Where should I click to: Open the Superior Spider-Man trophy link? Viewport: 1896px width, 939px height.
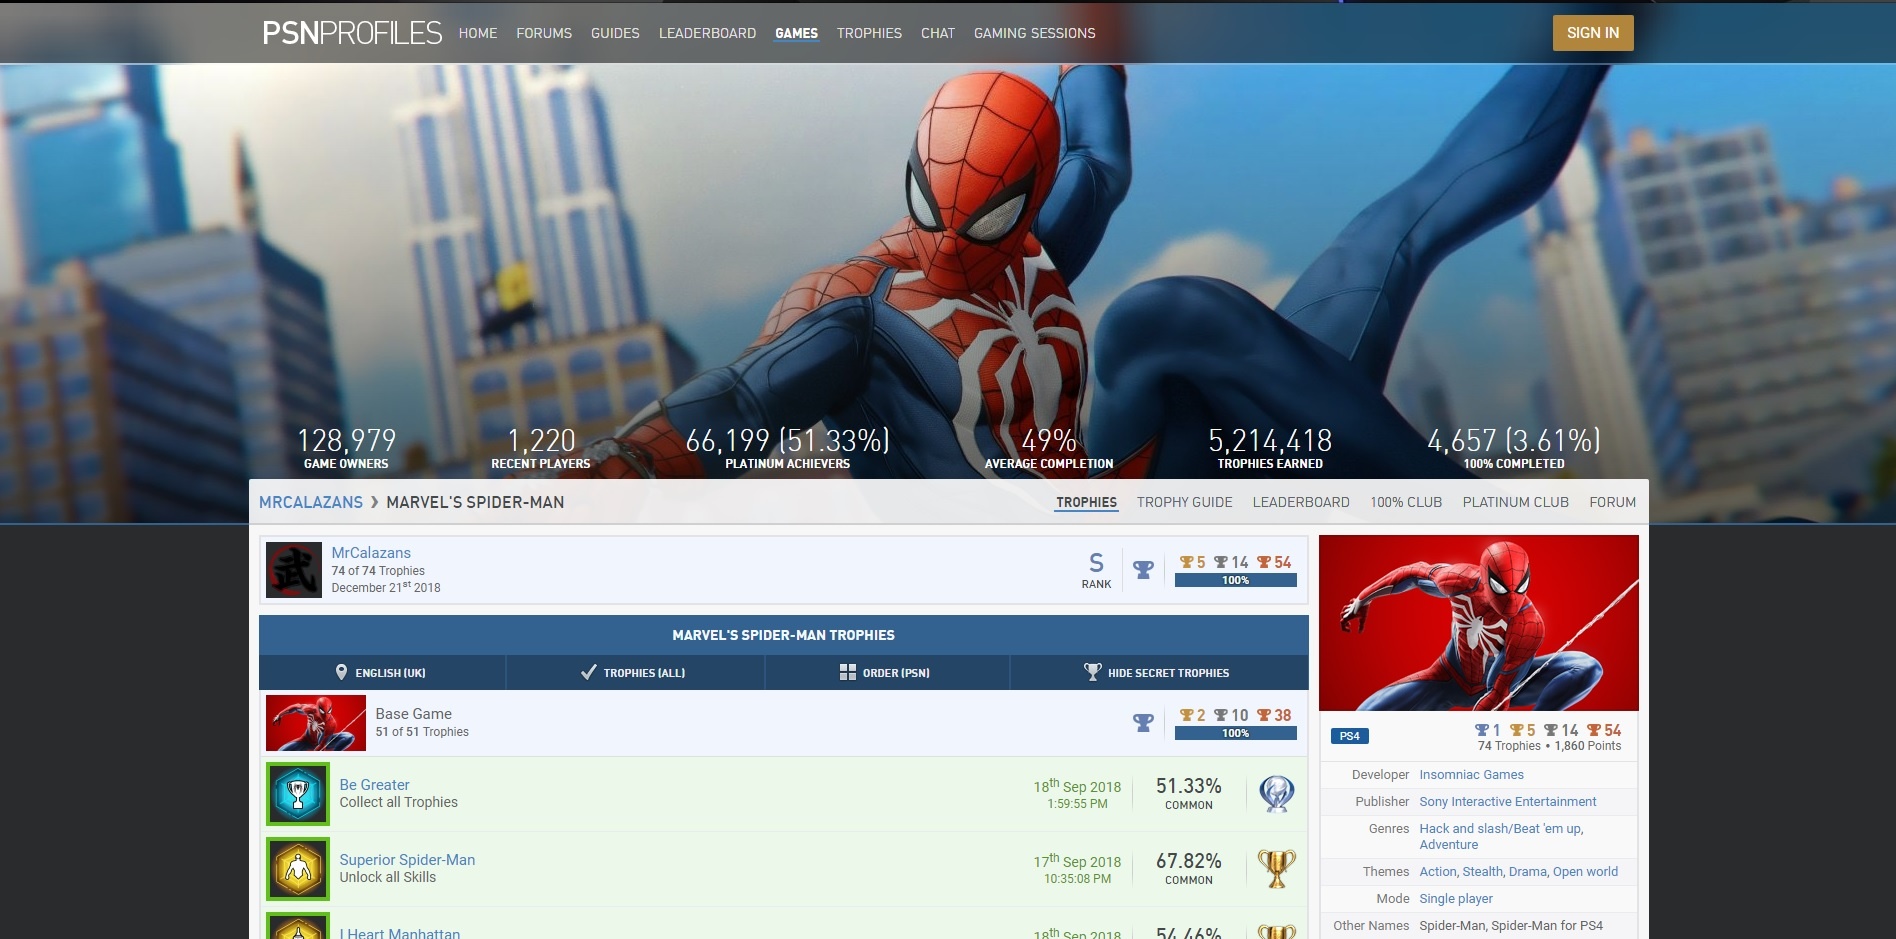(407, 860)
